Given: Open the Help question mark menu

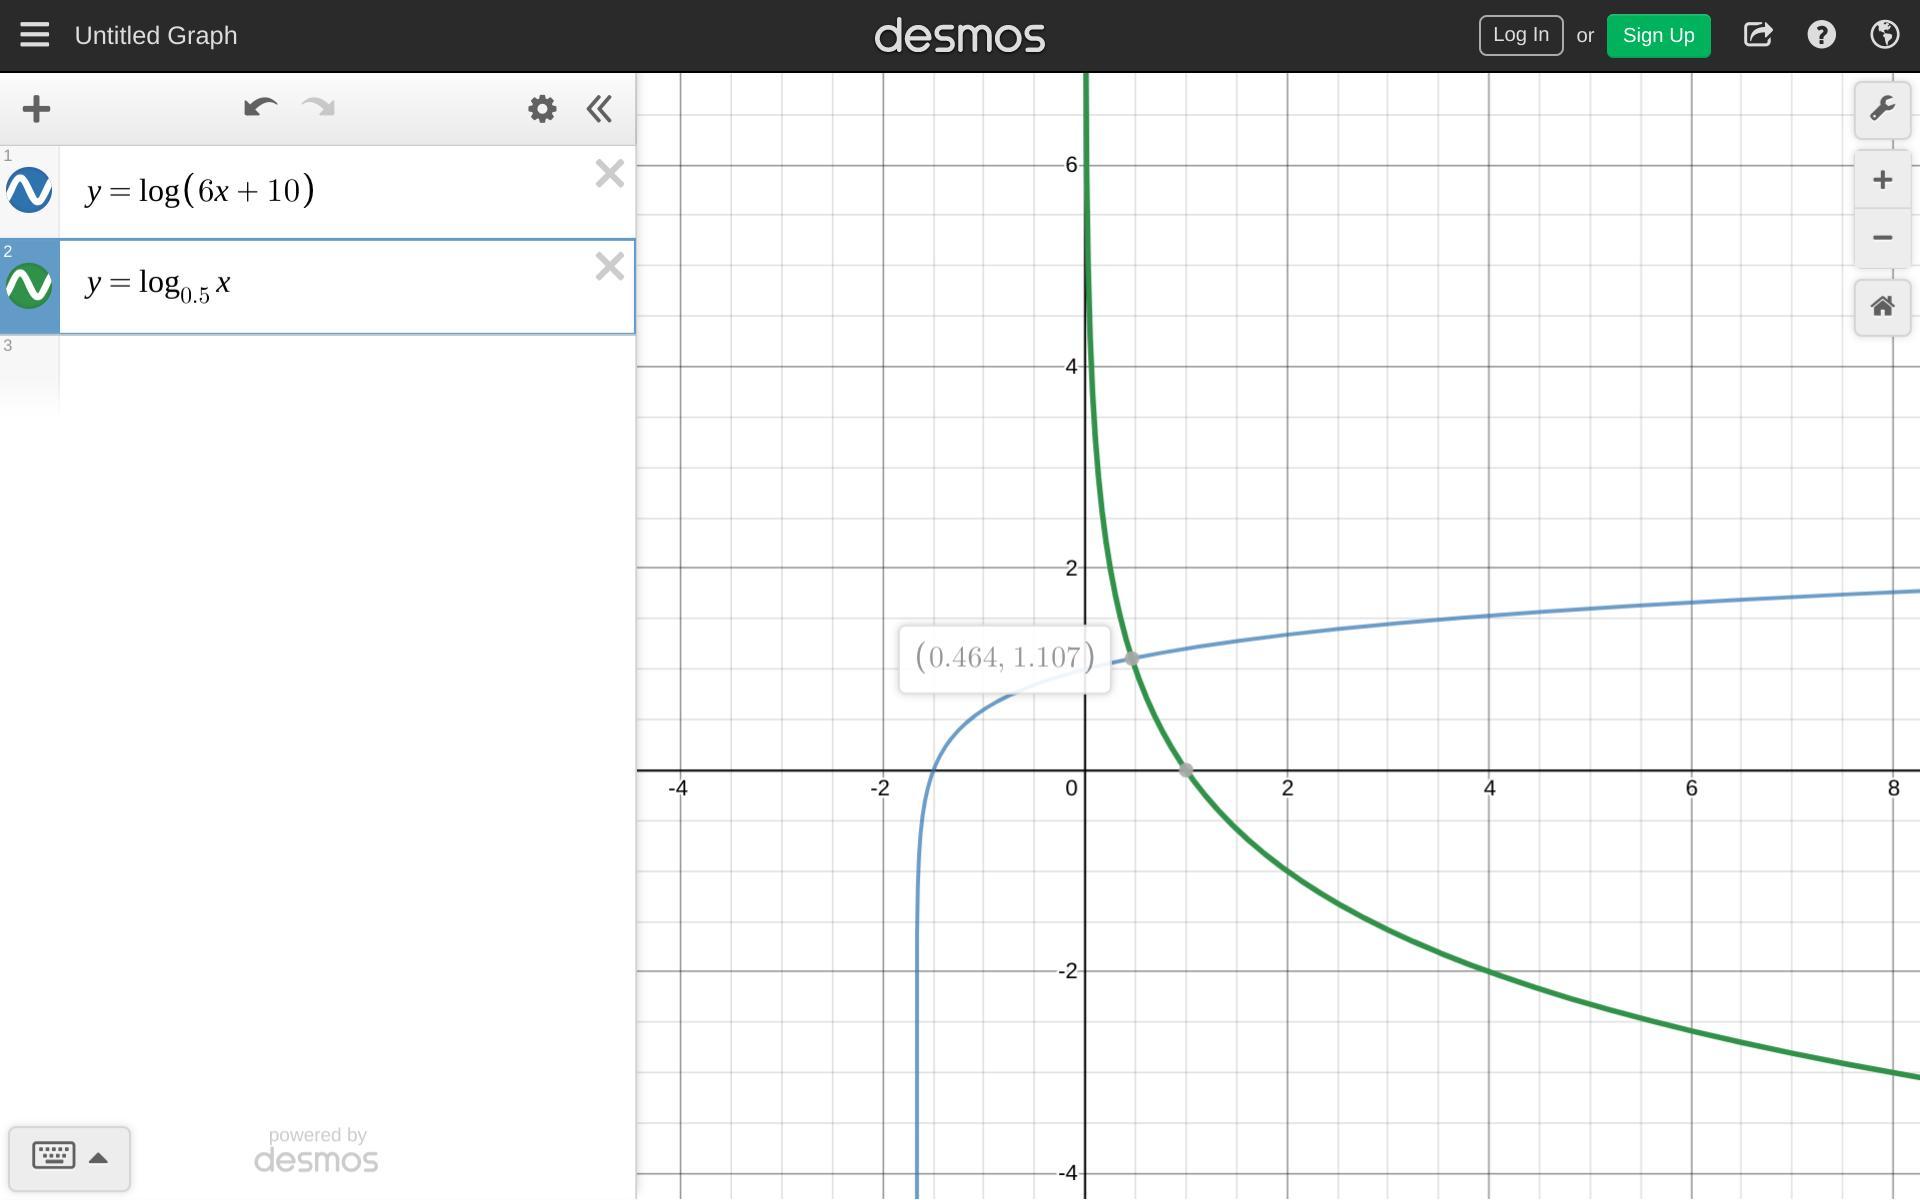Looking at the screenshot, I should tap(1821, 35).
